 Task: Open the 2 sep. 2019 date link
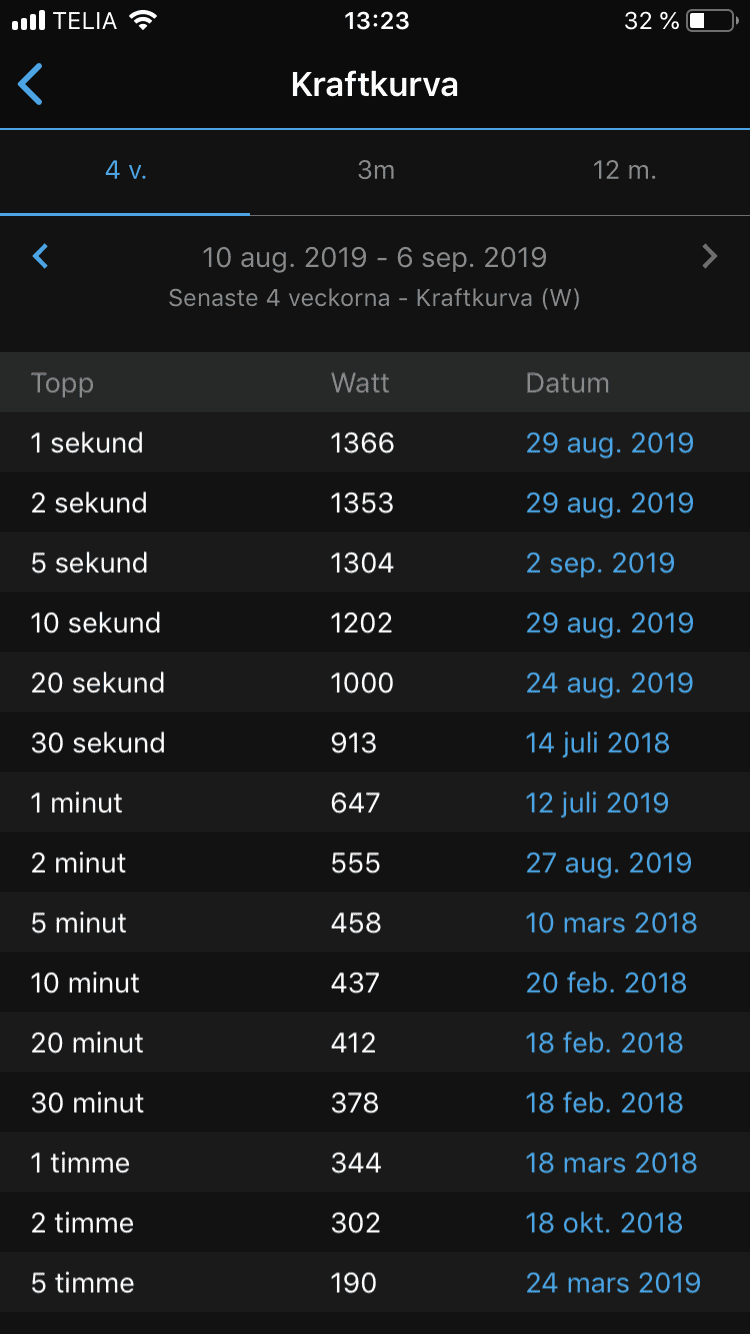click(x=600, y=563)
